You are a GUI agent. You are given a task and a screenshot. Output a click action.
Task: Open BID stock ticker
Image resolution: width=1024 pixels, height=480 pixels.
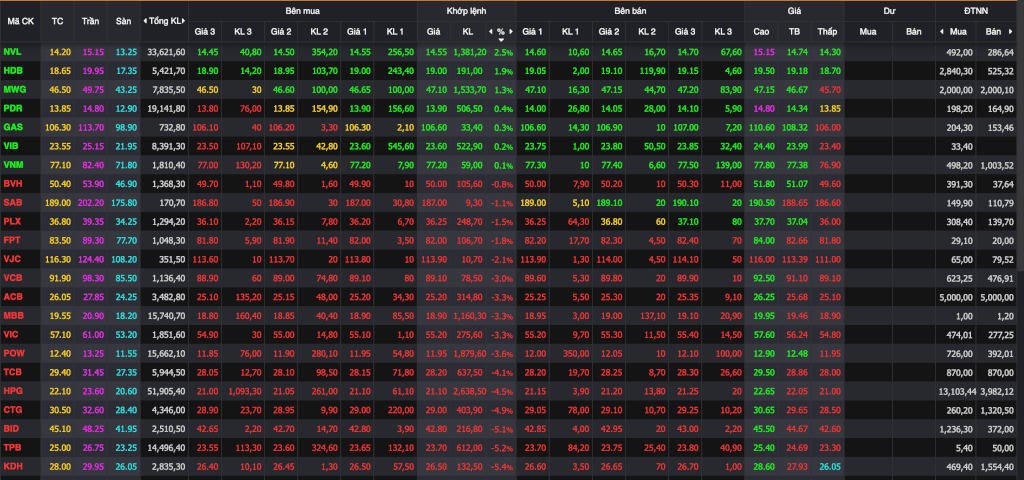pyautogui.click(x=11, y=430)
